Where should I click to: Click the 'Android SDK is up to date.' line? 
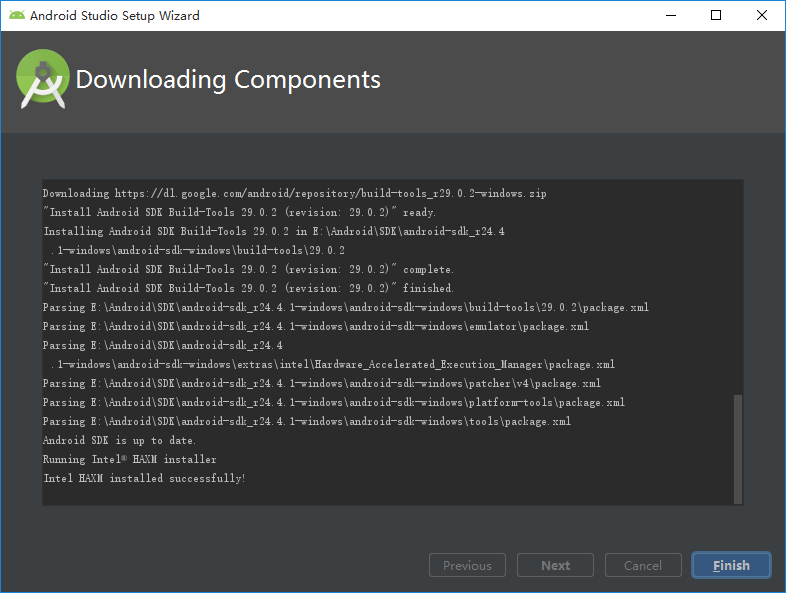119,440
